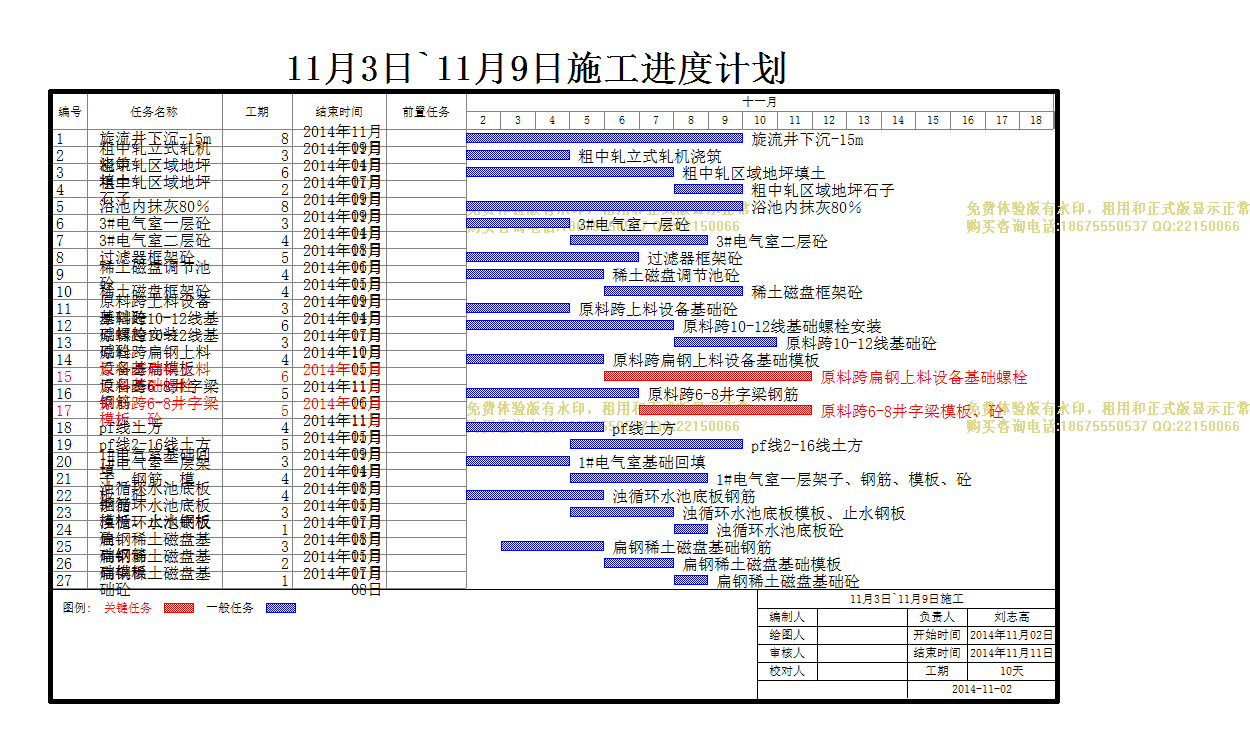Select the blue bar for 稀土磁盘框架砼
The image size is (1250, 750).
pos(673,291)
